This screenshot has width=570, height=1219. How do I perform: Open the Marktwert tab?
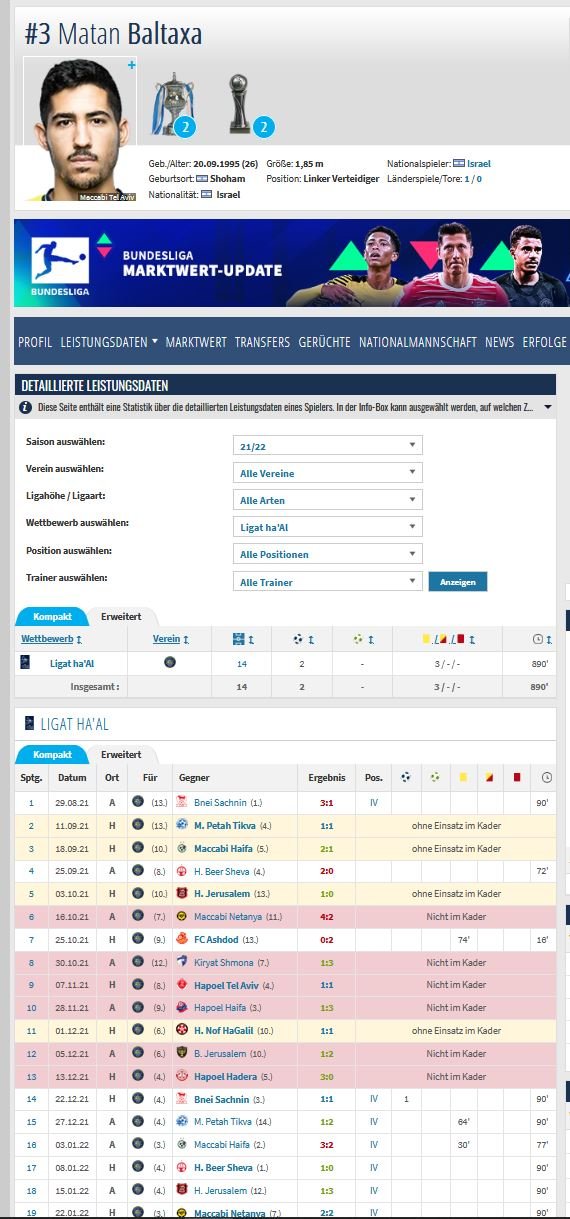pos(196,342)
